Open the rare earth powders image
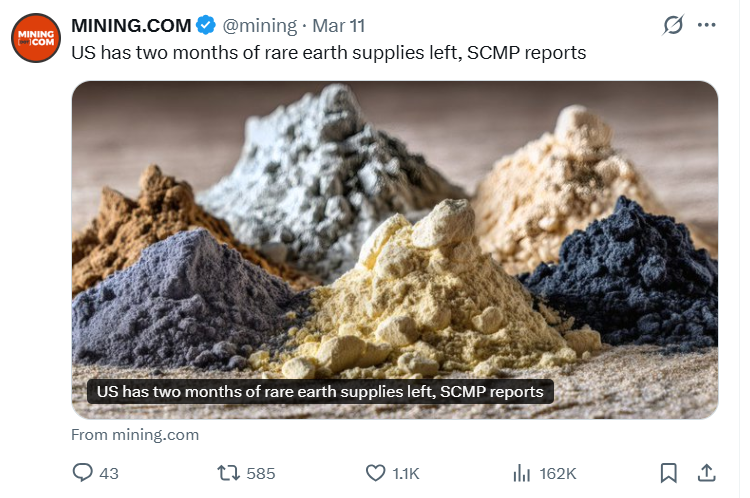The height and width of the screenshot is (498, 750). [x=394, y=230]
